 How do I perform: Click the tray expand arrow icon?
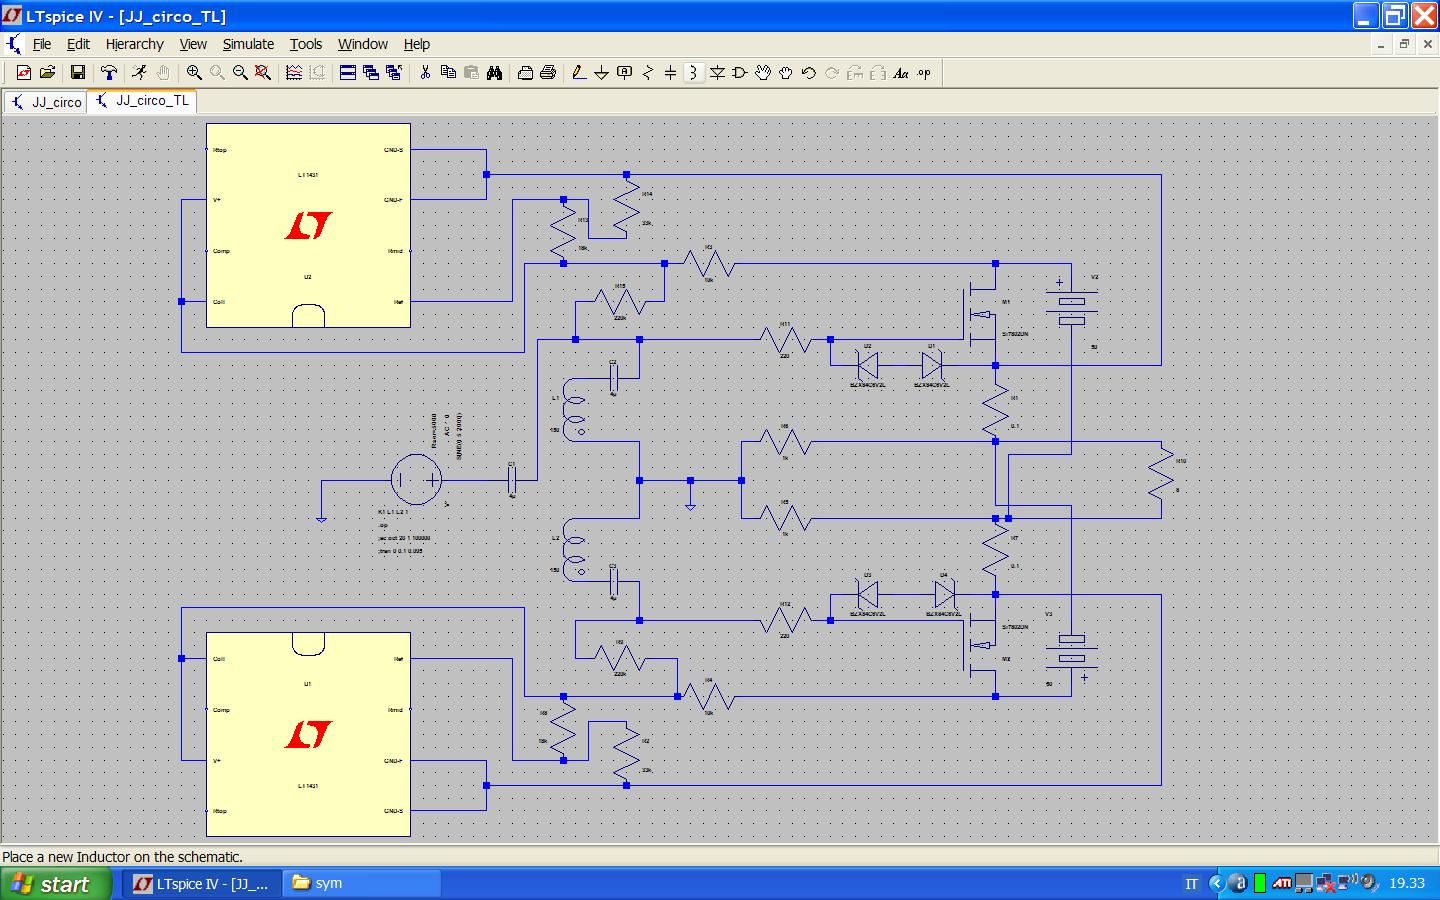(1216, 884)
